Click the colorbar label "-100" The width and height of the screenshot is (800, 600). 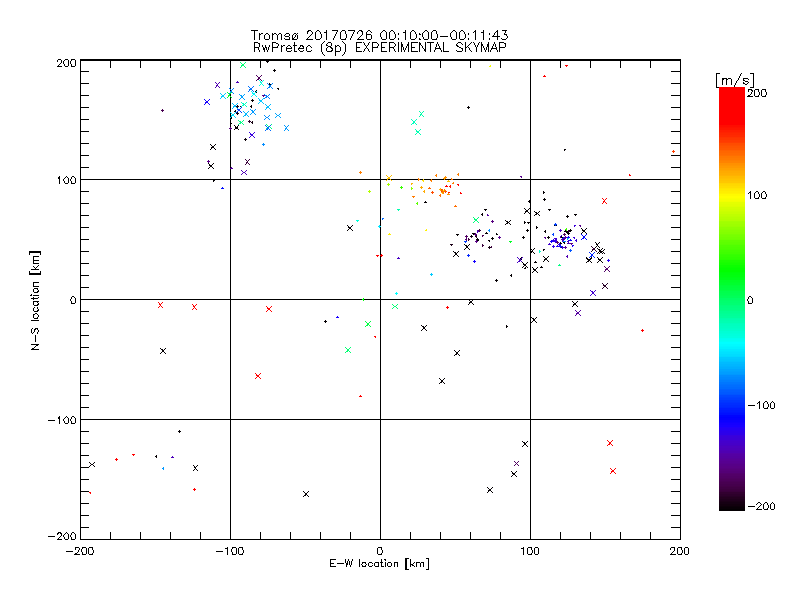(x=761, y=405)
